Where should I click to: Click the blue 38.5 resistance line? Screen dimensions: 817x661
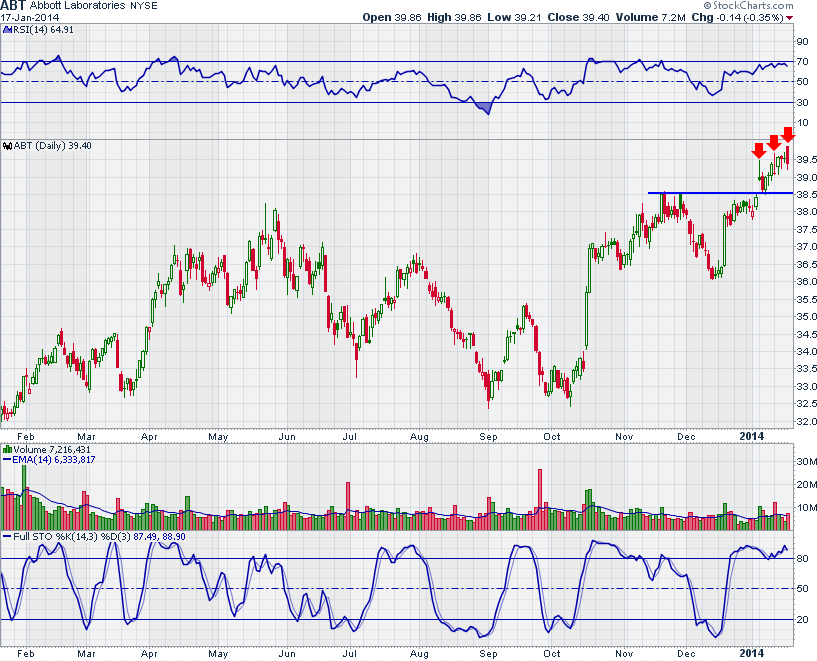click(x=720, y=193)
